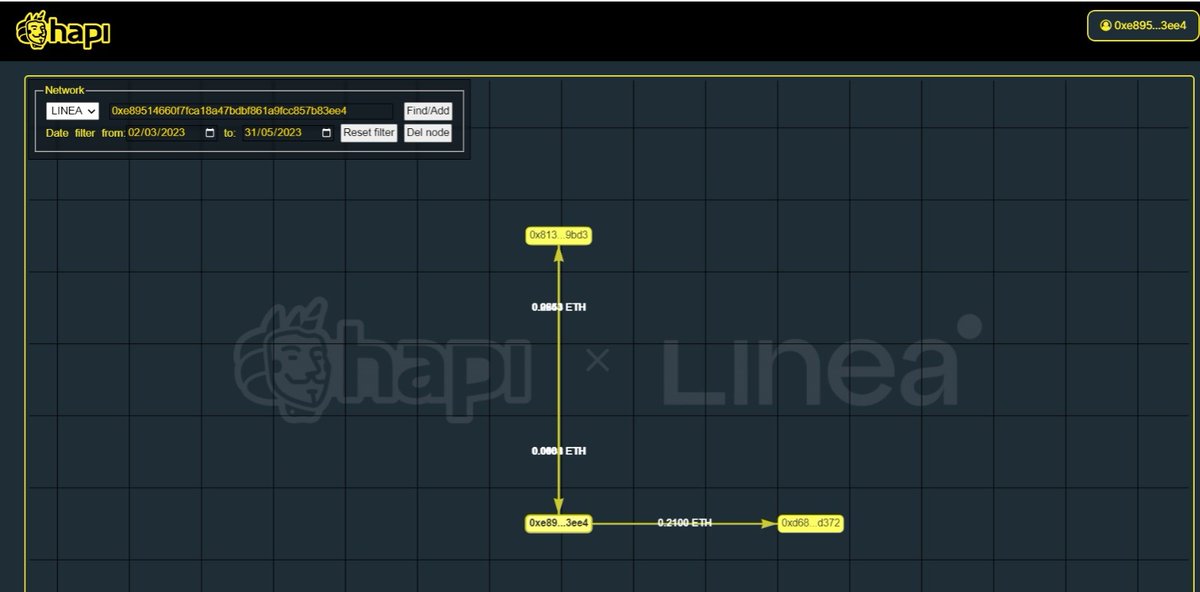Screen dimensions: 1200x592
Task: Click the to date field 31/05/2023
Action: point(288,133)
